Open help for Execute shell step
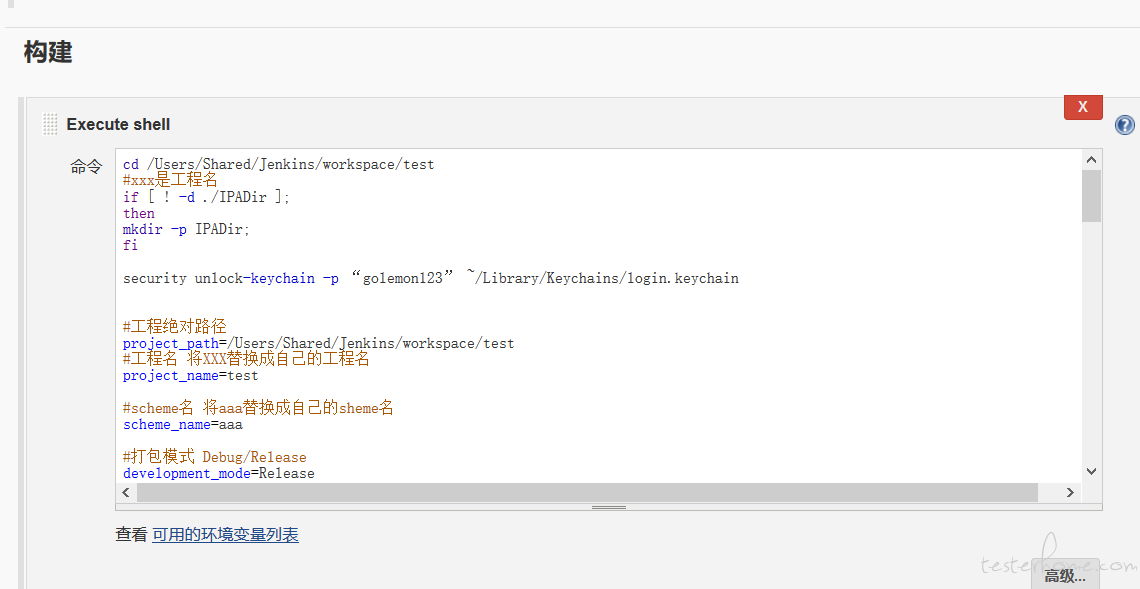Screen dimensions: 1140x589 click(x=1124, y=125)
